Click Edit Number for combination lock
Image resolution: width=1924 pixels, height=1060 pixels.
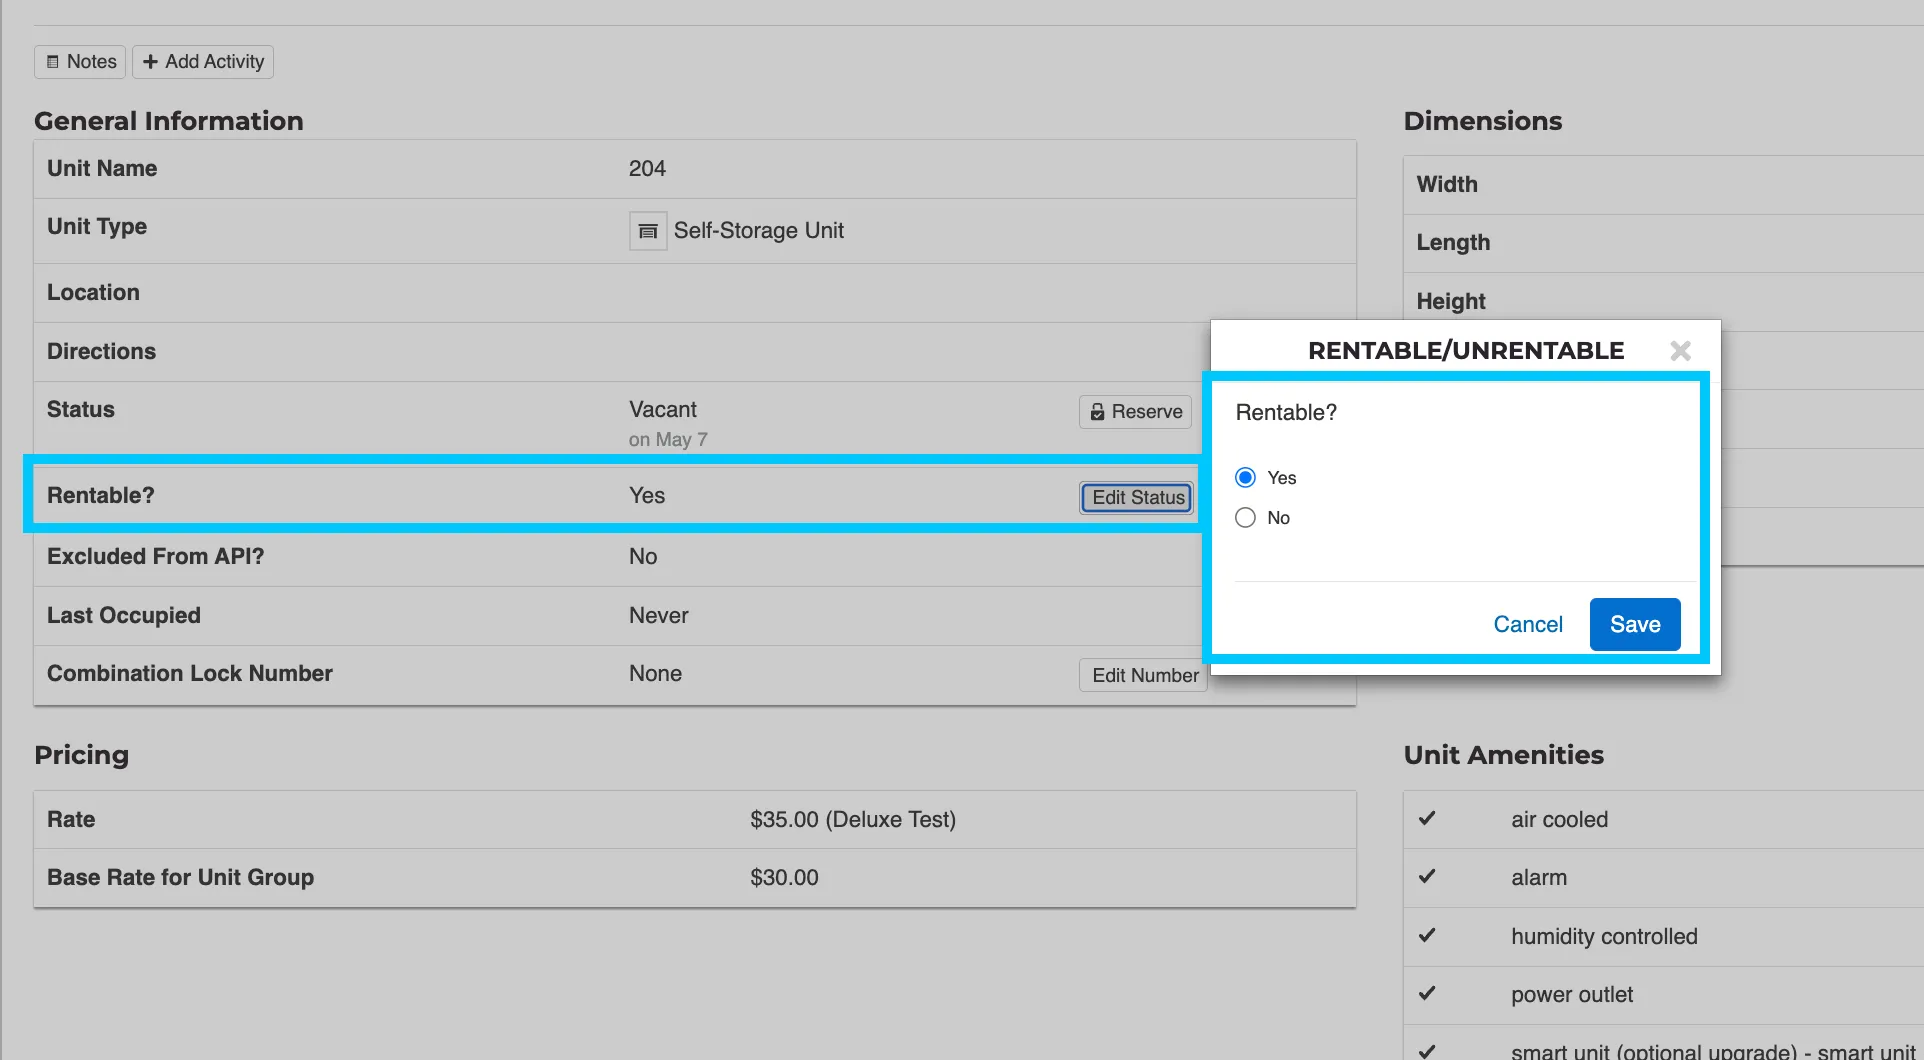pos(1144,676)
